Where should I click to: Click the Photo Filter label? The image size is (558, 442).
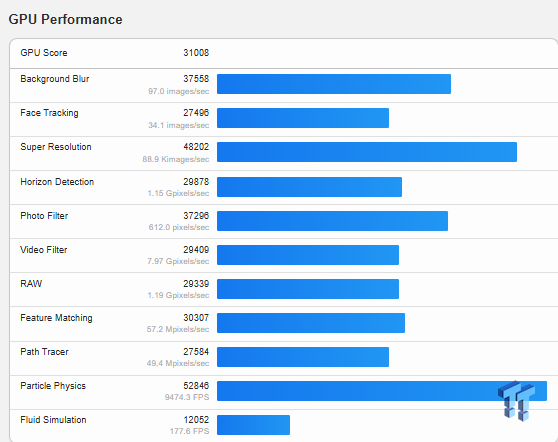[x=44, y=216]
